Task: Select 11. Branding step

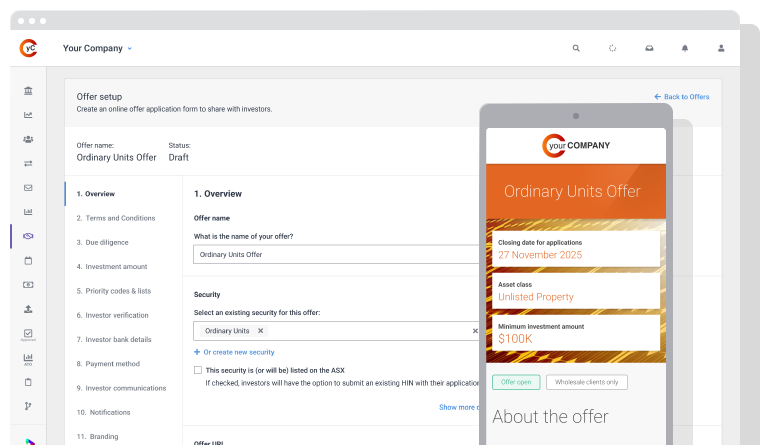Action: click(x=97, y=437)
